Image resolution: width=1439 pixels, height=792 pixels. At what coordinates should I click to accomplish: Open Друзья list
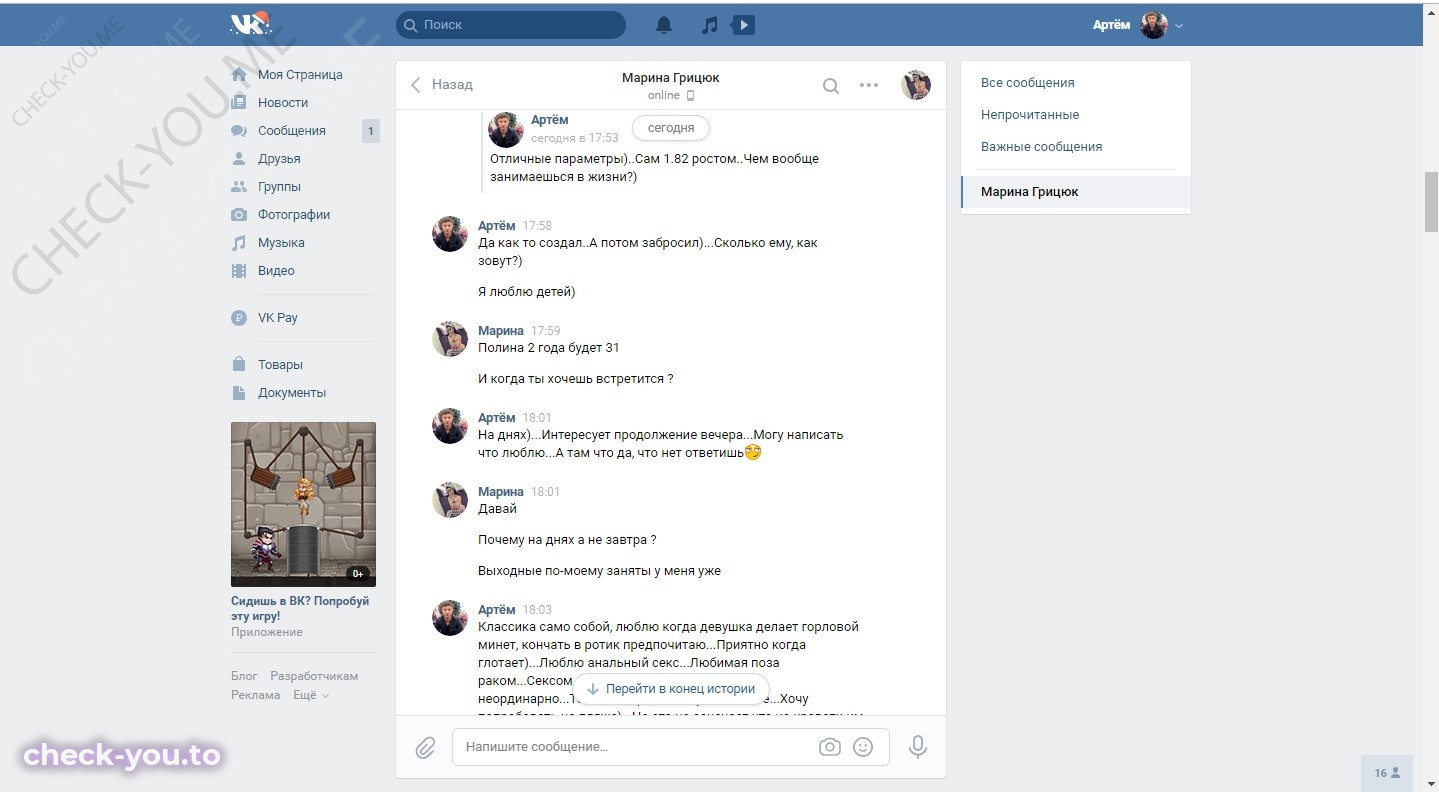279,159
